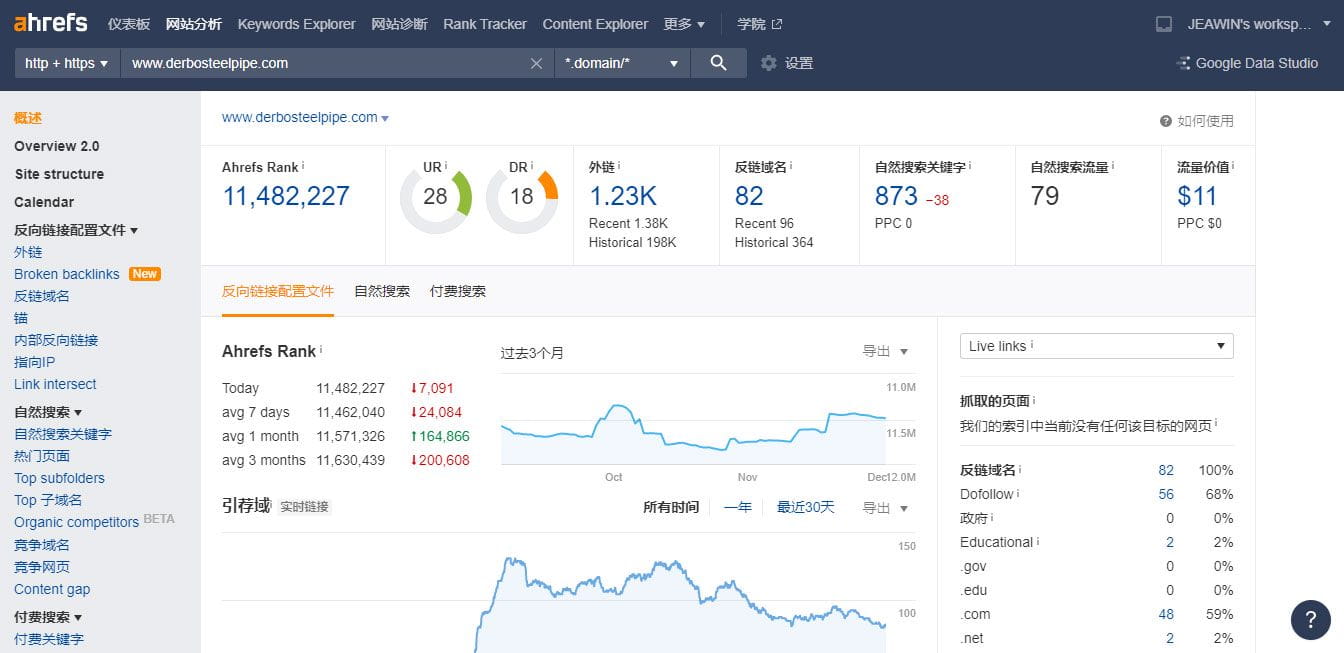Click the UR 28 donut gauge
1344x653 pixels.
coord(435,198)
